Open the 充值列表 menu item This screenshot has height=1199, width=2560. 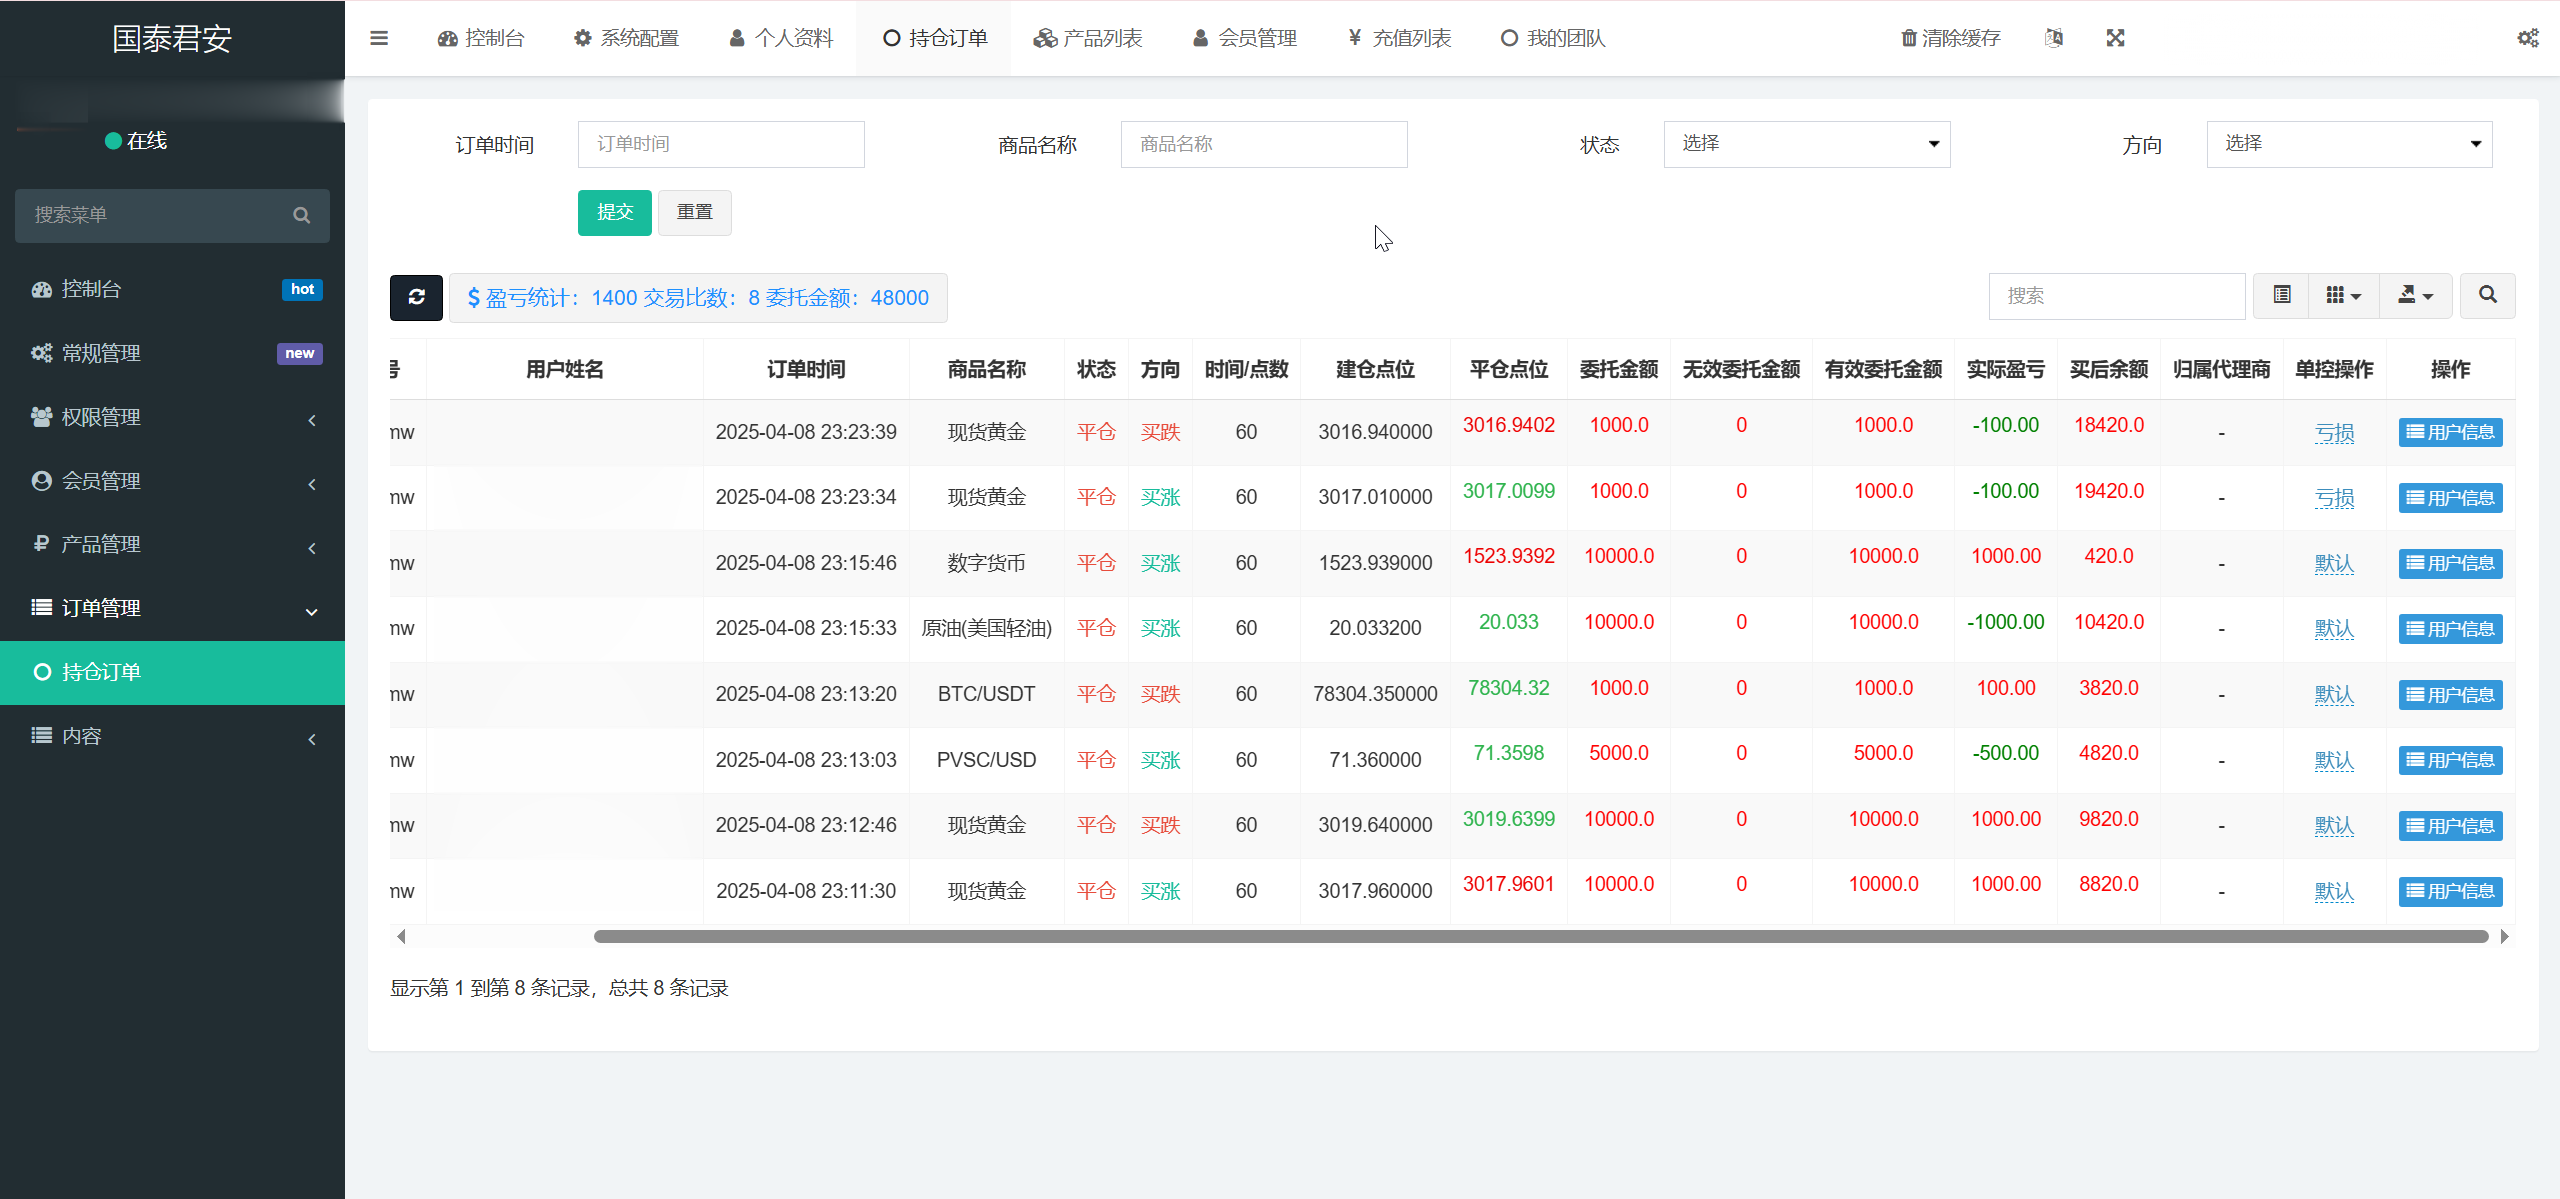point(1398,38)
